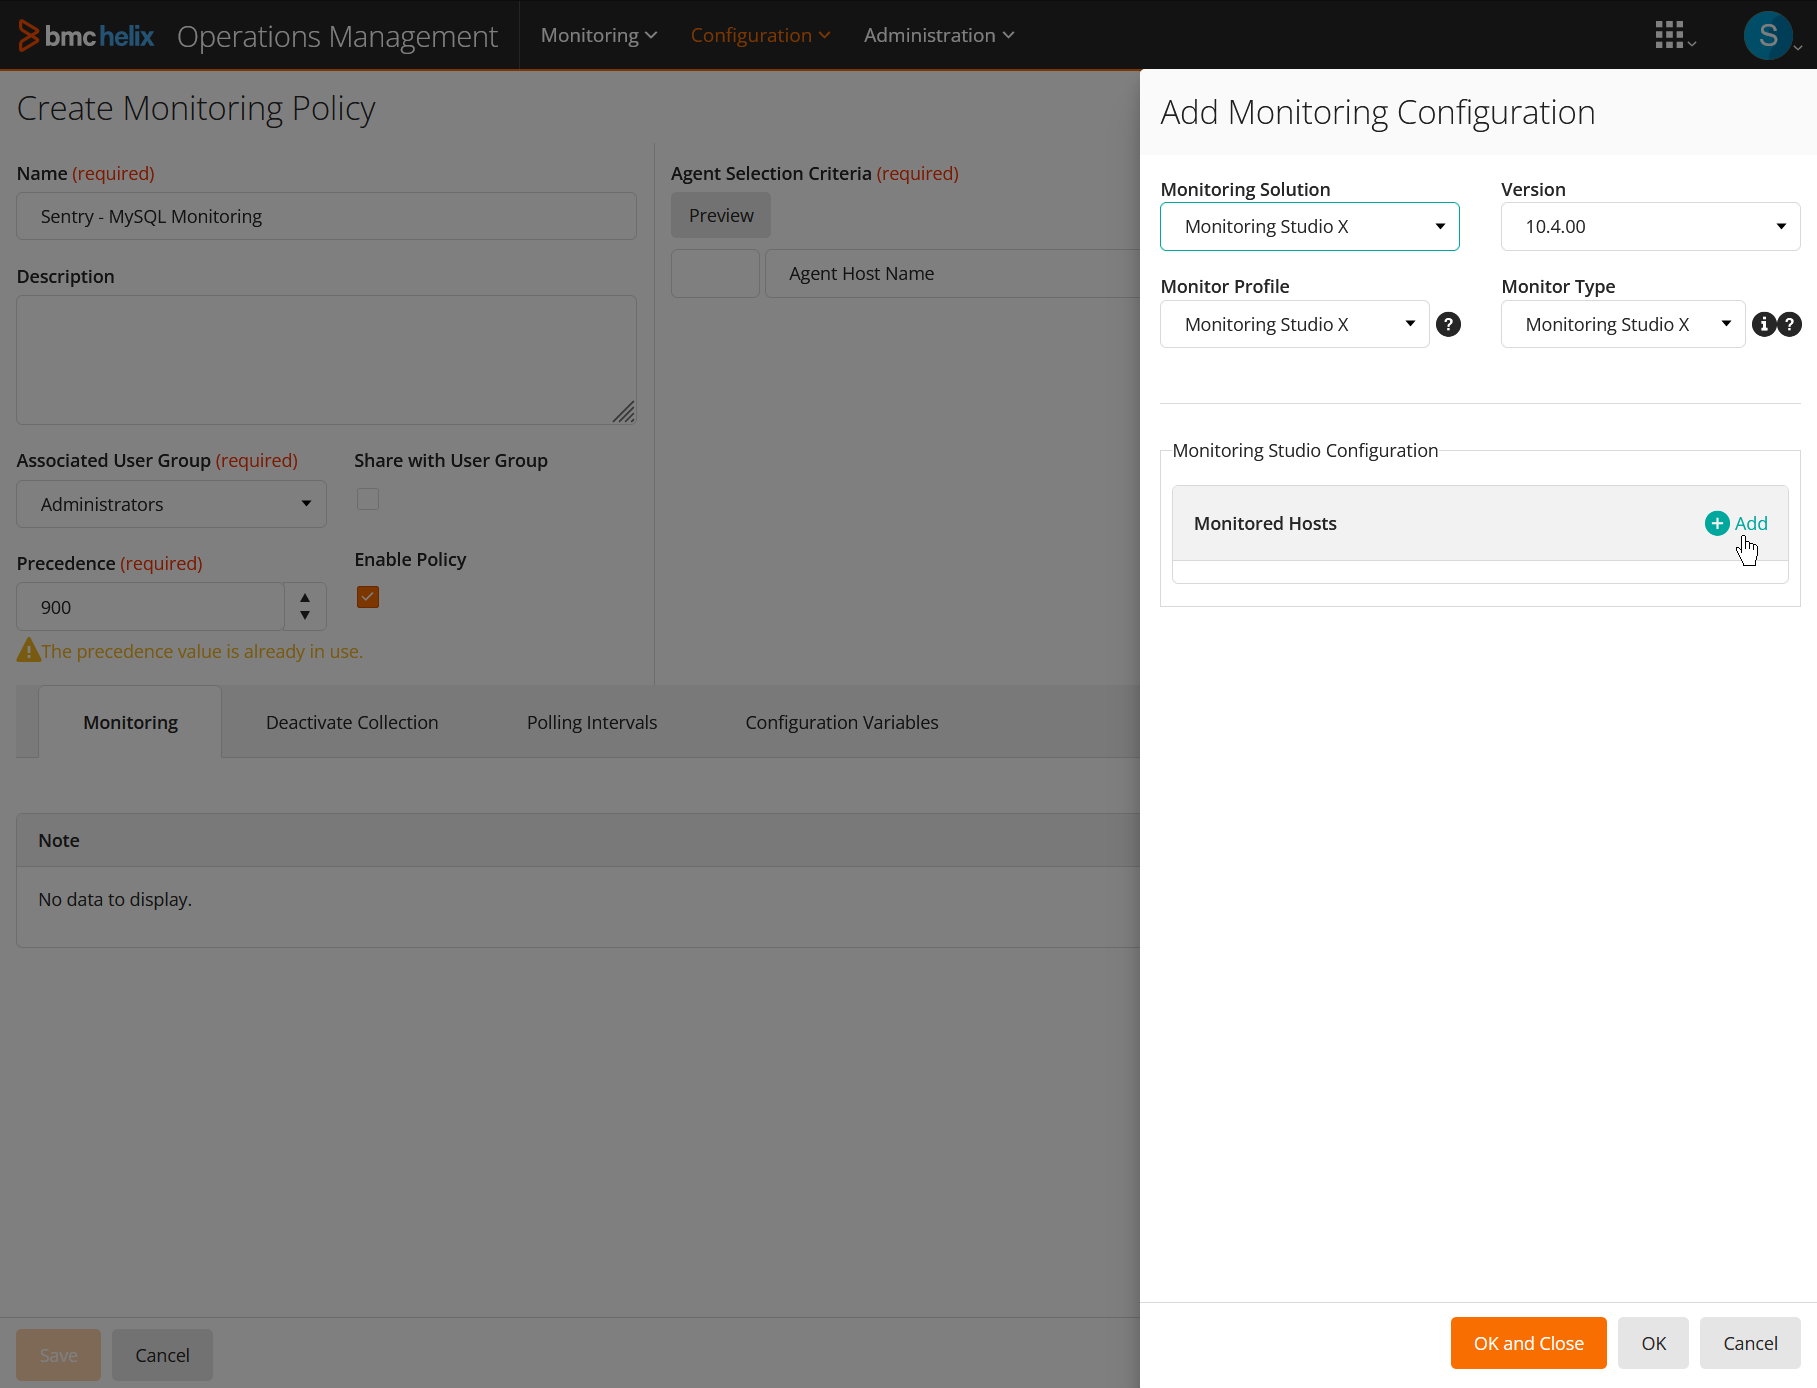Click the OK and Close button

(1527, 1343)
